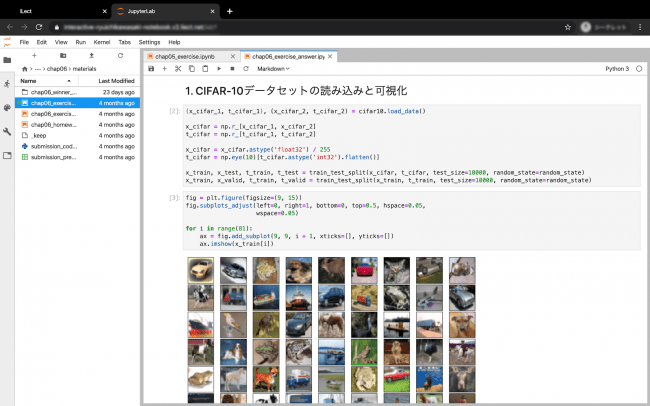Select the submission_cod... Python file

[78, 146]
